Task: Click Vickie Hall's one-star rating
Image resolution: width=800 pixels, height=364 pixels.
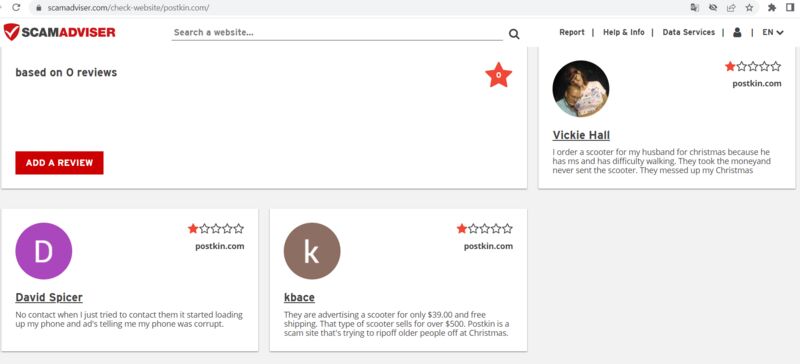Action: 753,66
